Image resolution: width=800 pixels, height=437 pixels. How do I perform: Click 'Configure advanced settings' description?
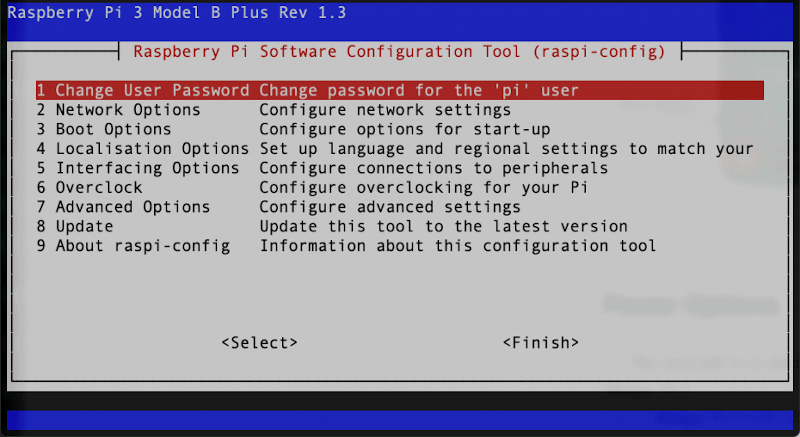pos(390,207)
